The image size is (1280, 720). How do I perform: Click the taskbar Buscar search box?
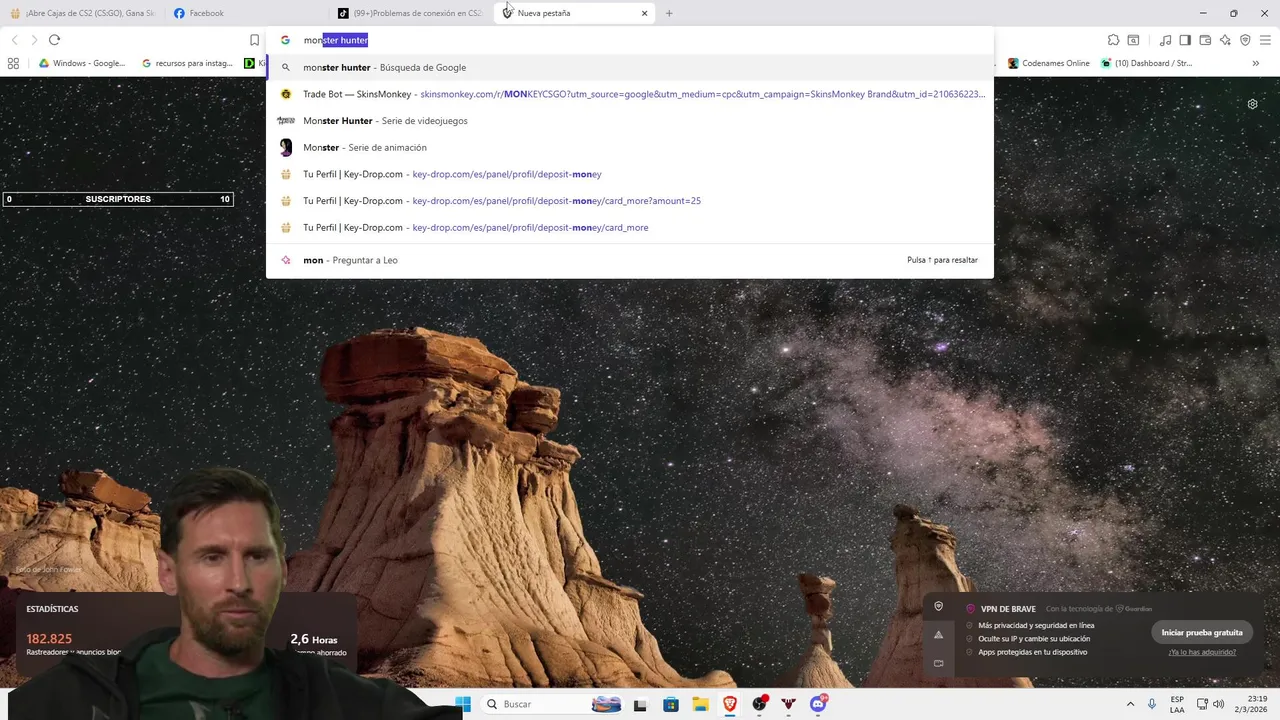coord(552,704)
